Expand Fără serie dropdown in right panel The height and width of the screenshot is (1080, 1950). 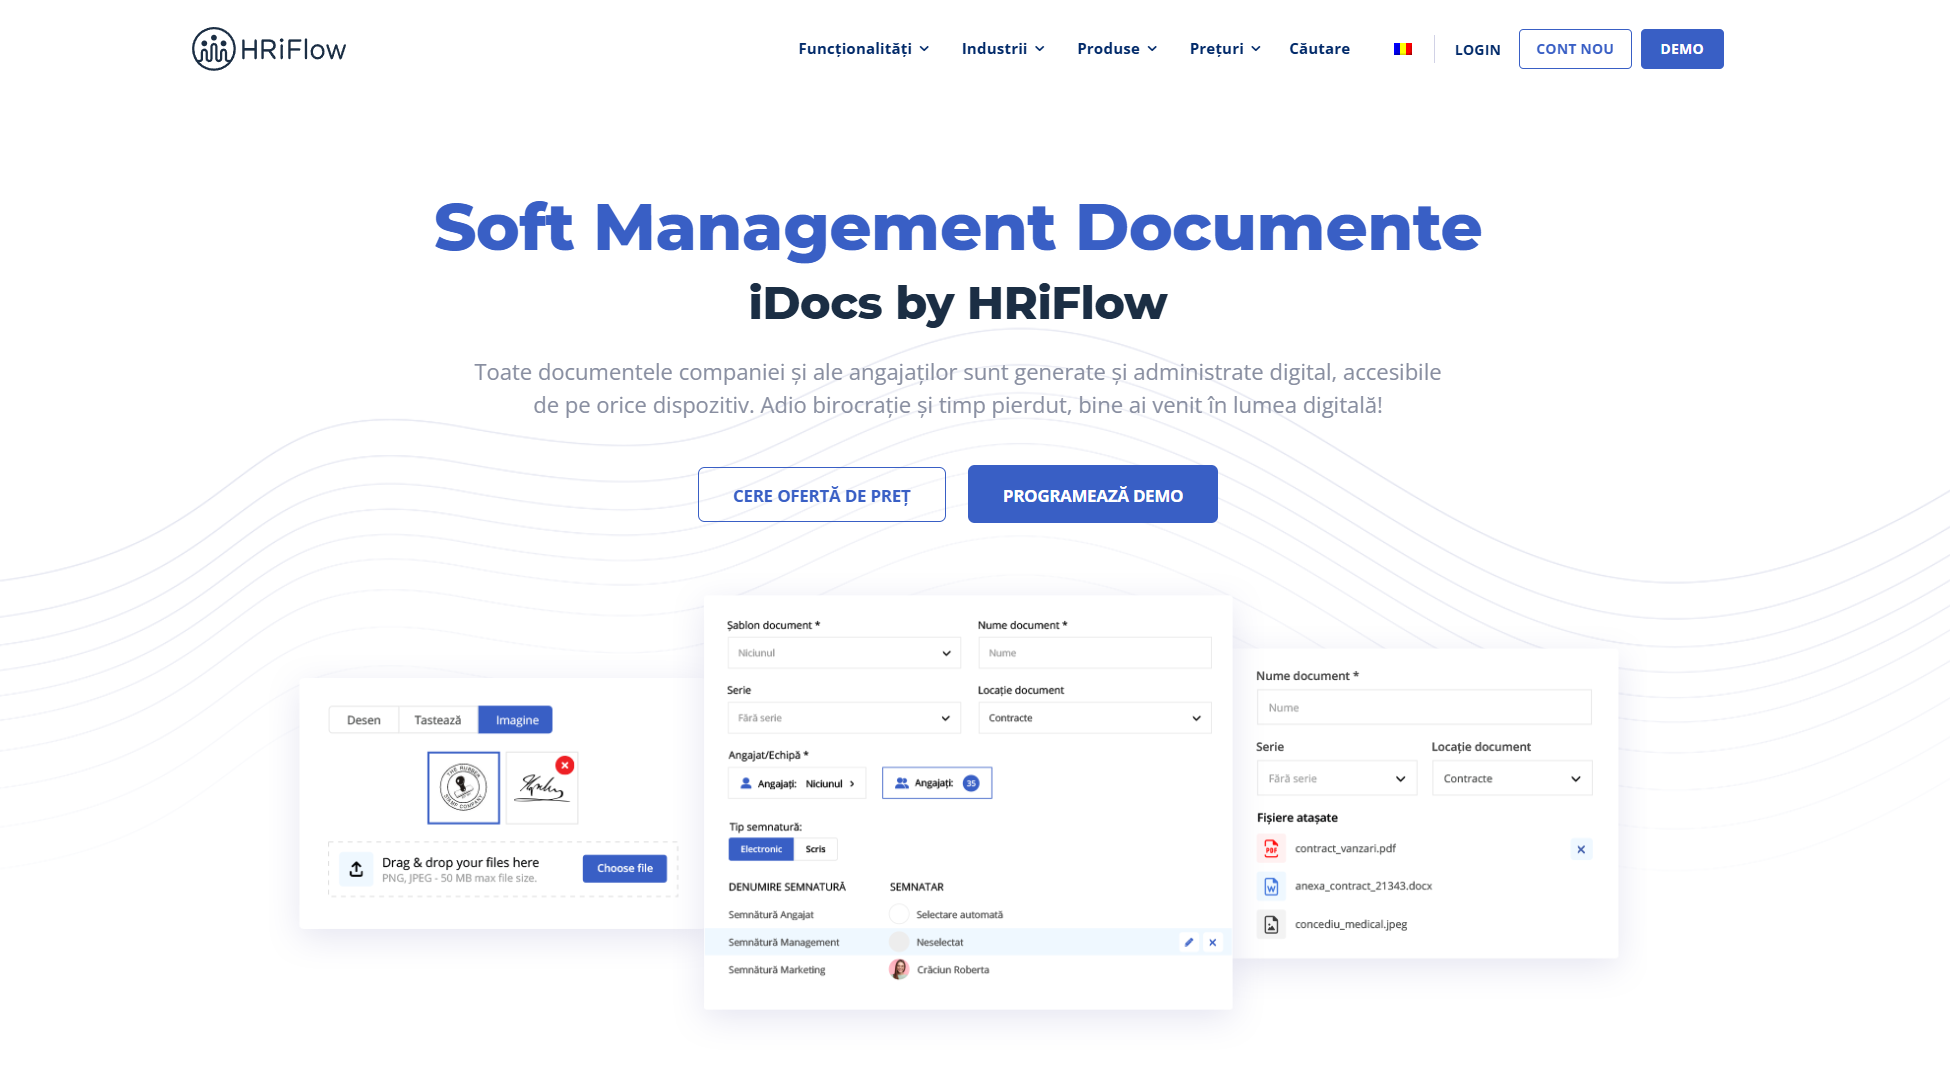pyautogui.click(x=1337, y=779)
